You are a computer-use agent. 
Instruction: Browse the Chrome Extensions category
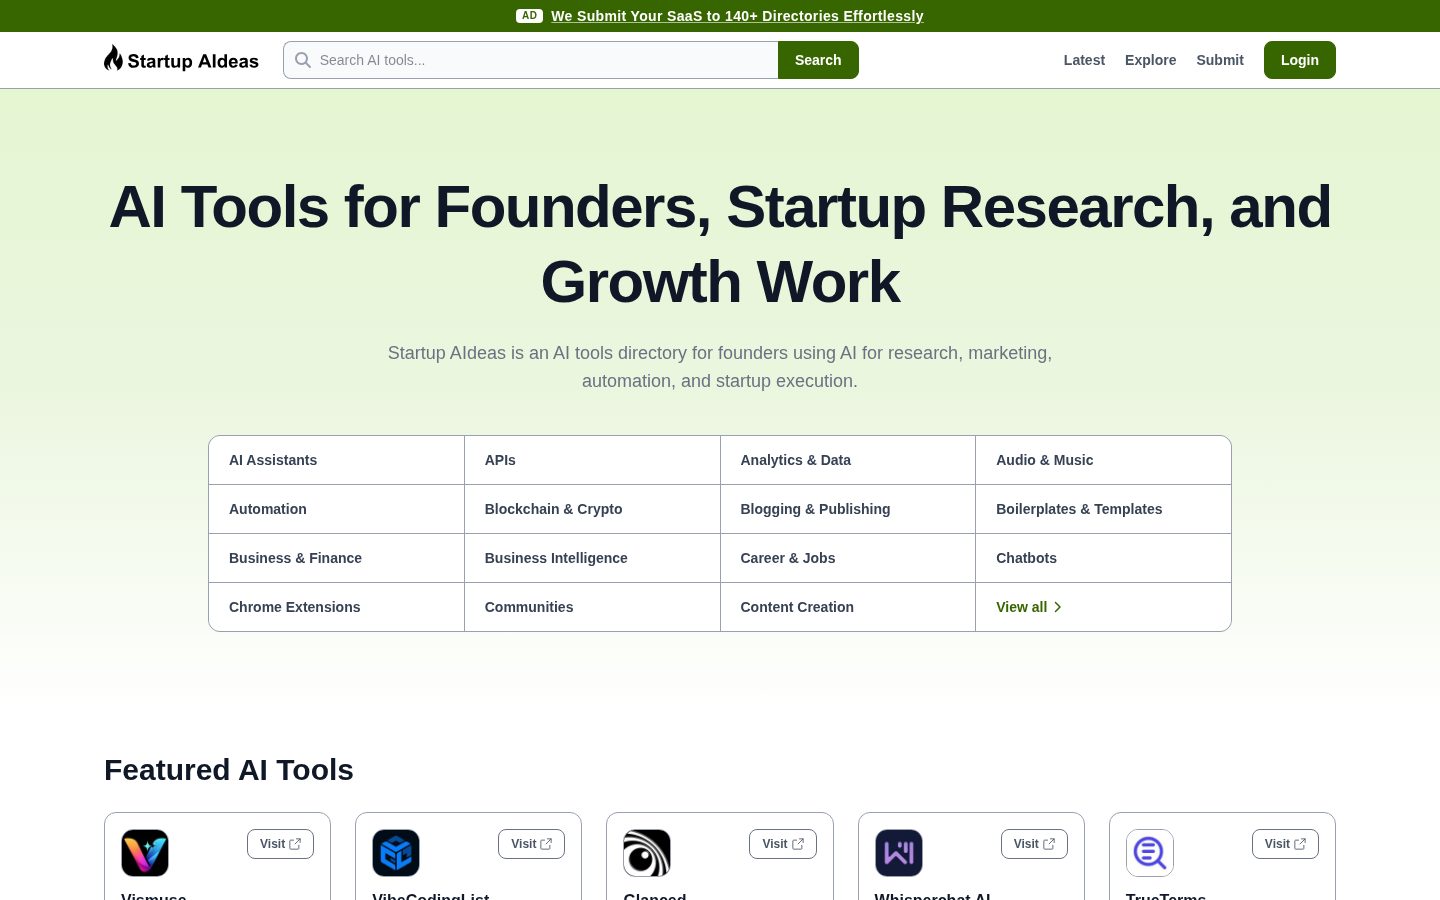[337, 607]
